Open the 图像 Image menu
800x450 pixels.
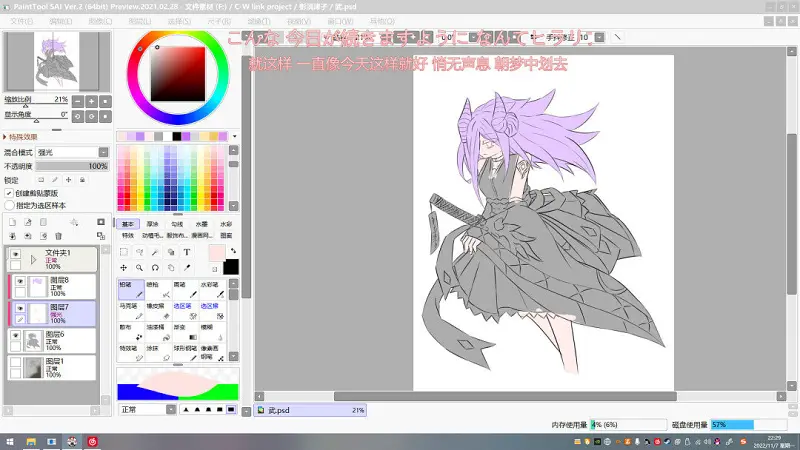100,21
